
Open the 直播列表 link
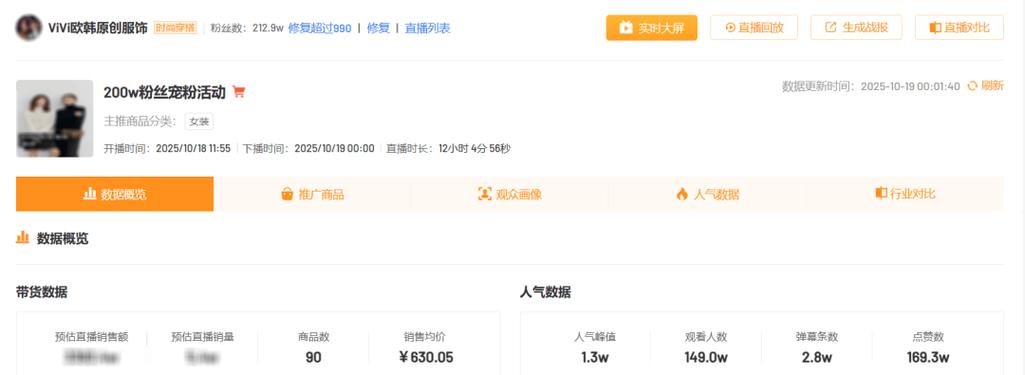[x=428, y=28]
